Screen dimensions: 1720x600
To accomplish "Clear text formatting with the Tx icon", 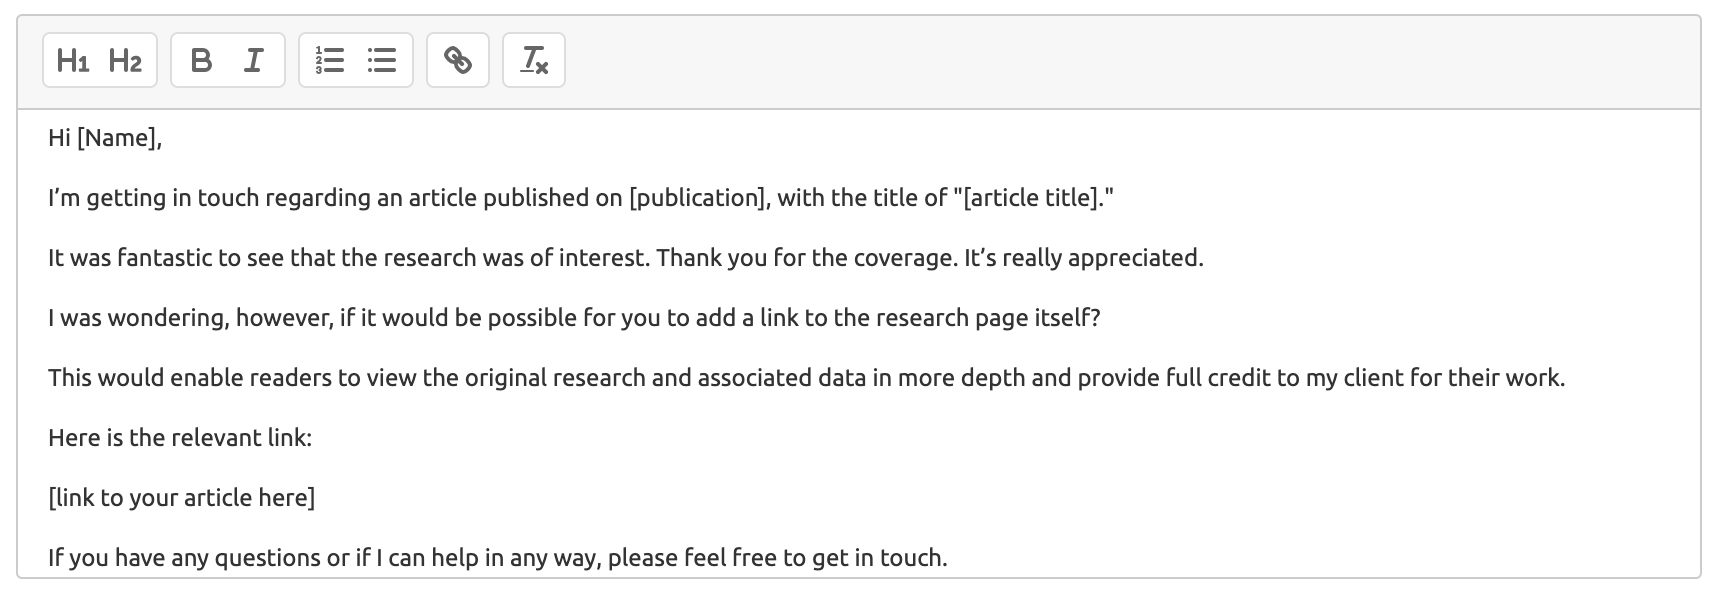I will (534, 61).
